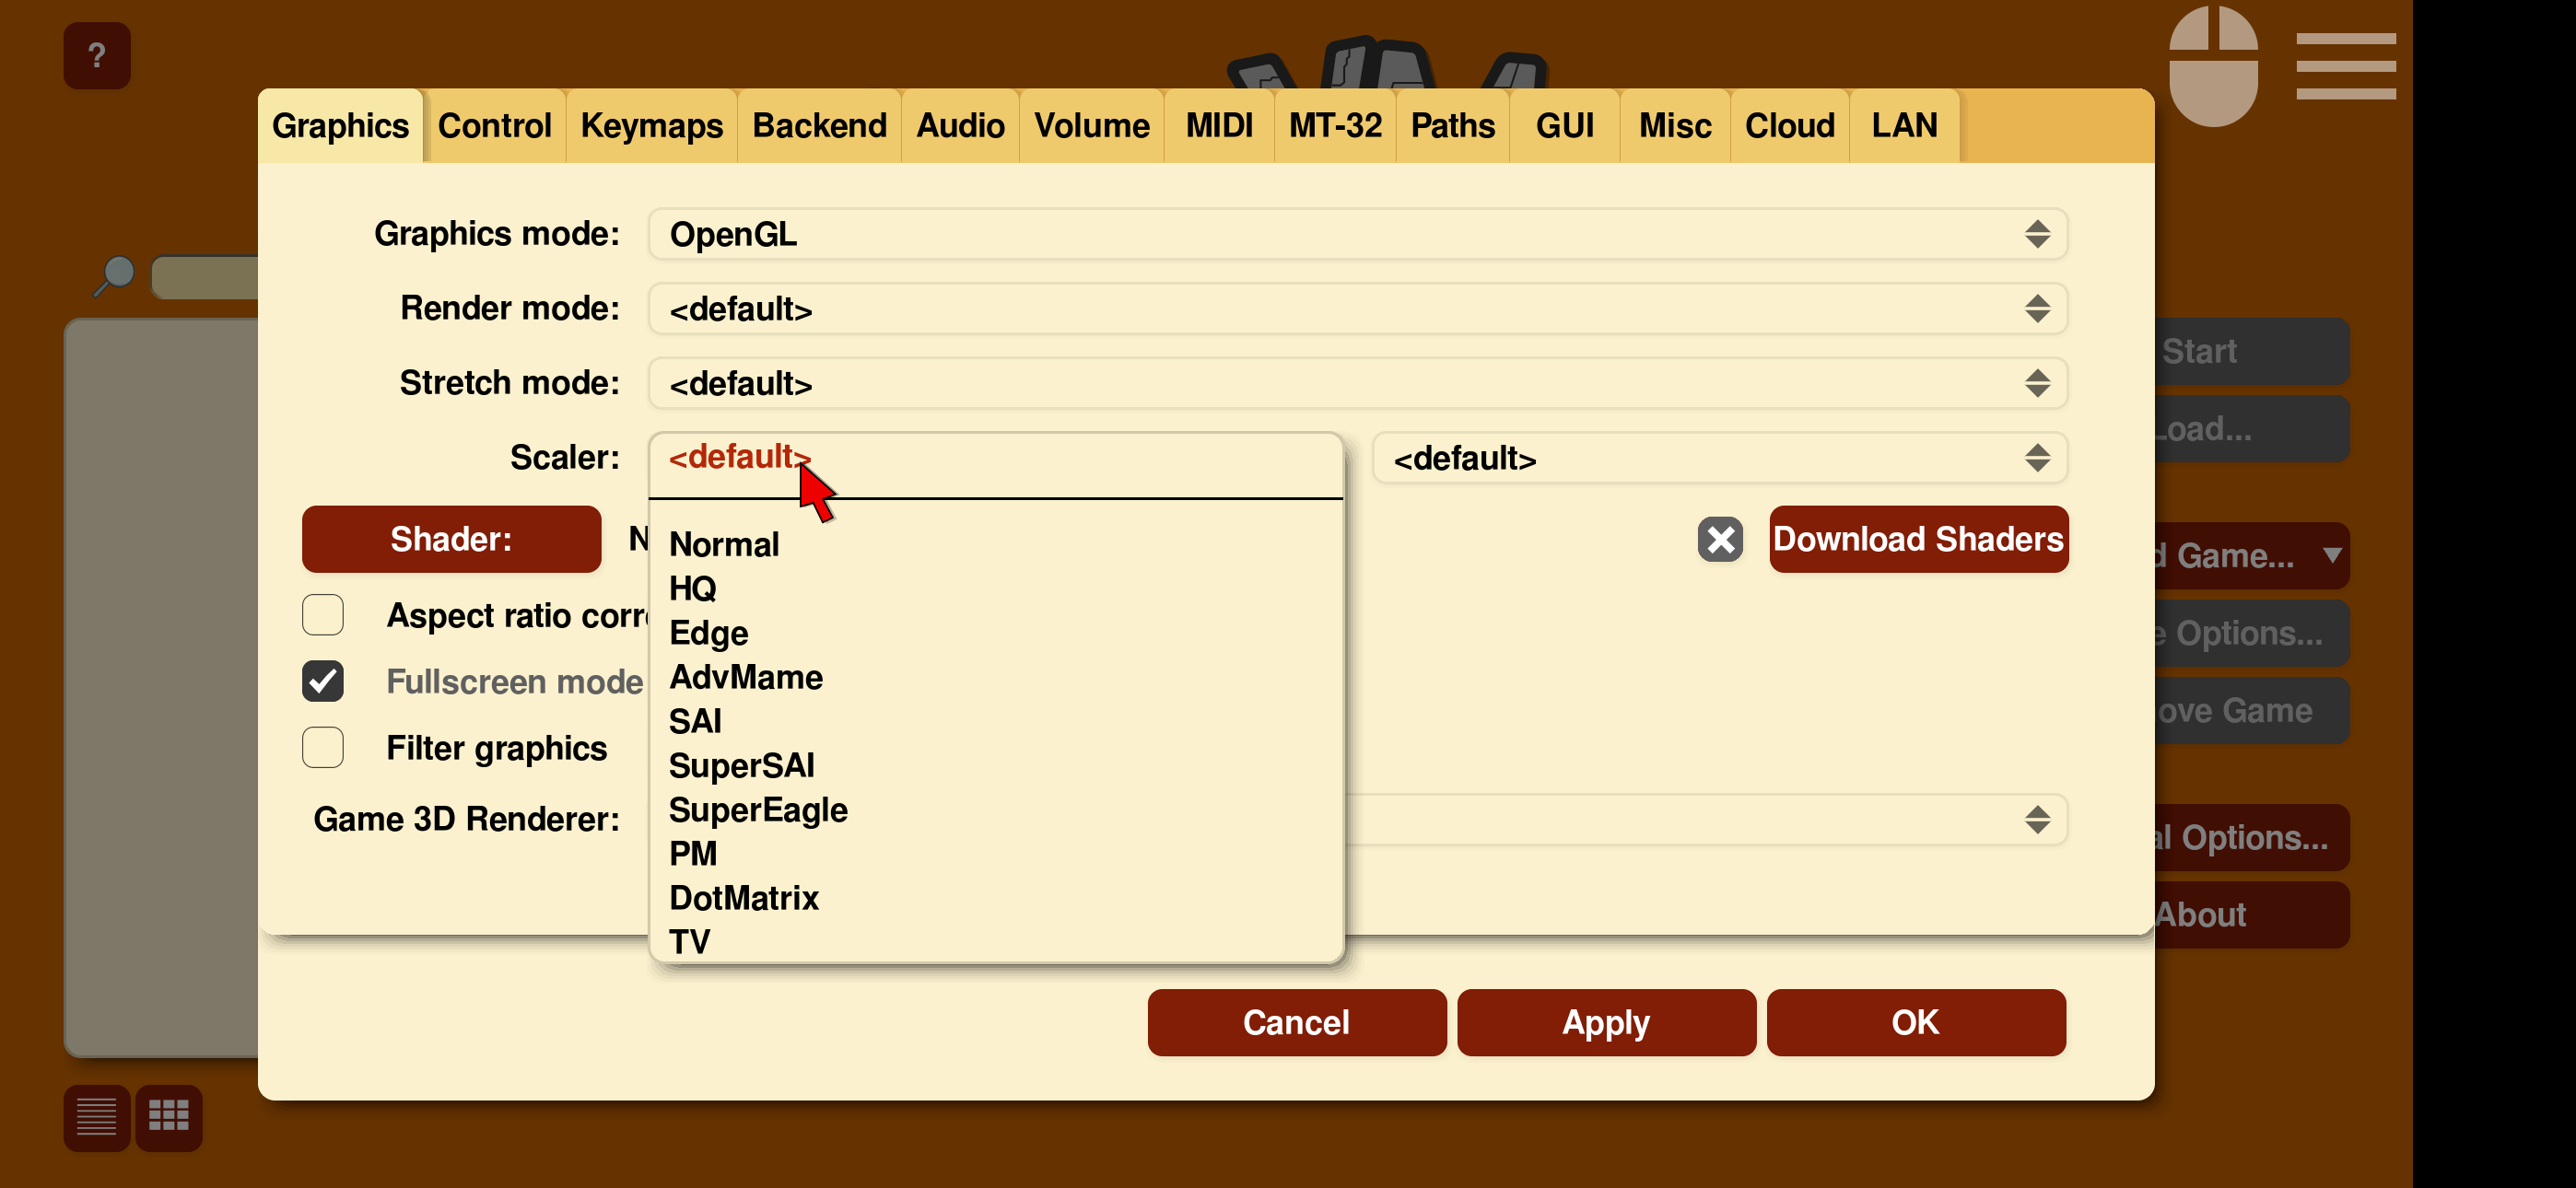Choose AdvMame in the scaler list
Image resolution: width=2576 pixels, height=1188 pixels.
[x=745, y=677]
